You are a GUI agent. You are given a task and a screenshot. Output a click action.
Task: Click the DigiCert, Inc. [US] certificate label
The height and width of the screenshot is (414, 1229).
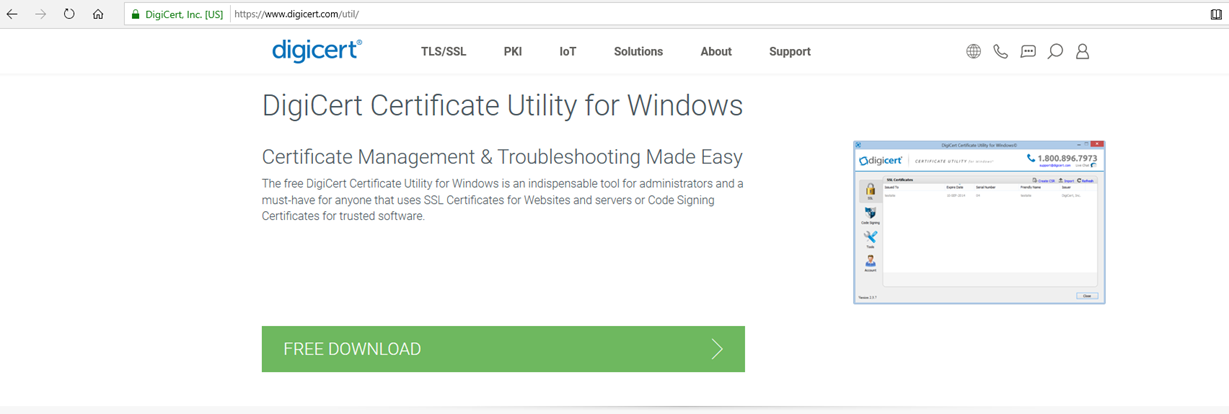tap(184, 14)
